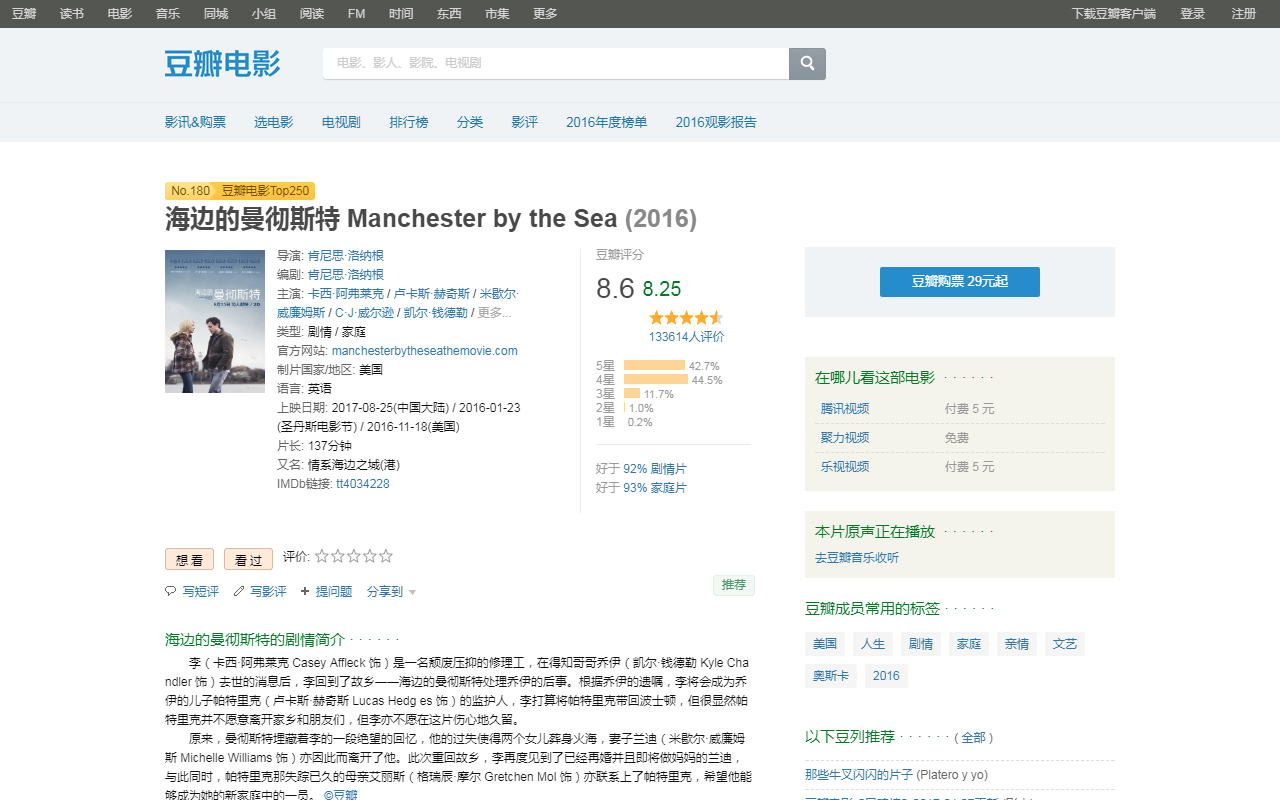Rate the movie with the fifth star

tap(386, 556)
